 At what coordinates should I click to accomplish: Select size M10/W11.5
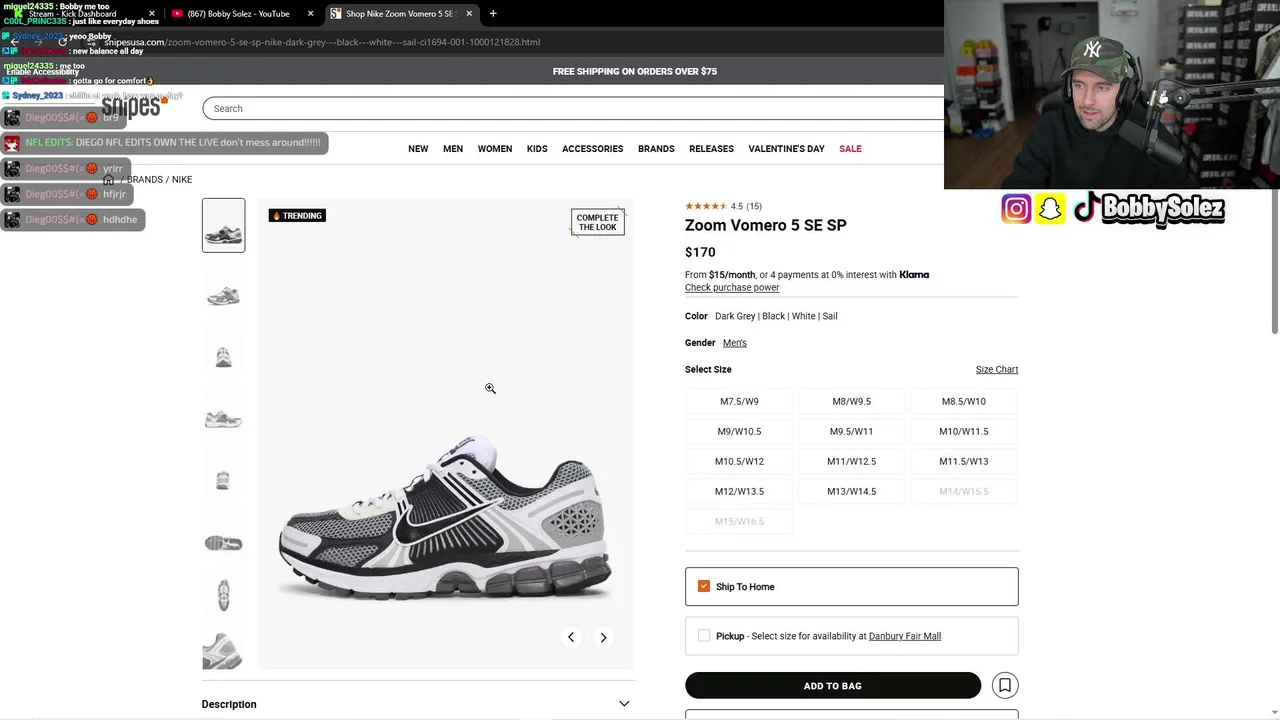(x=964, y=431)
